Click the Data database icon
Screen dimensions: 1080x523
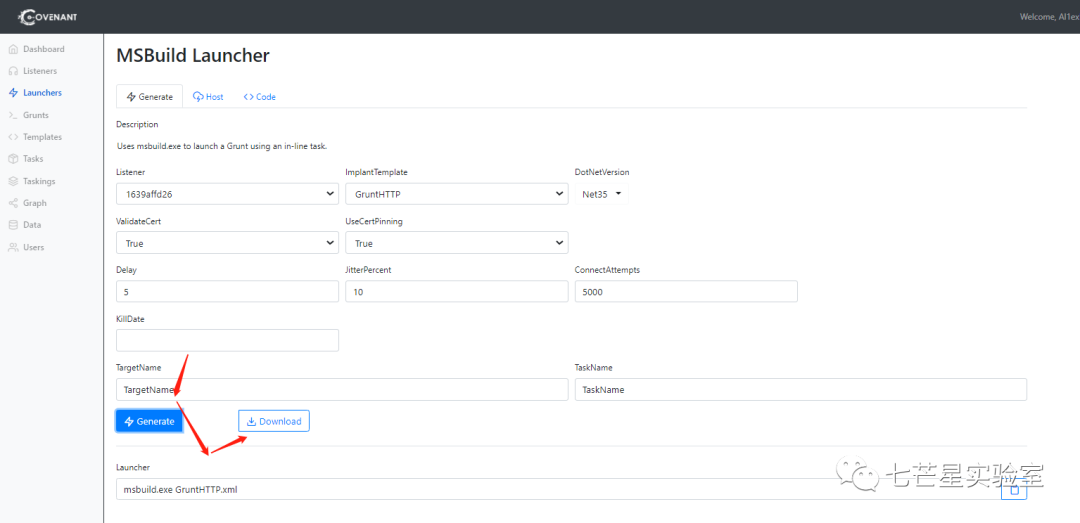point(13,225)
